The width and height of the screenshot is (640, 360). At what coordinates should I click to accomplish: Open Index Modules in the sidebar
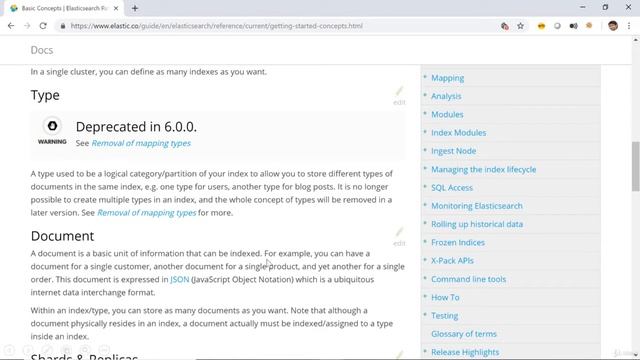click(459, 133)
